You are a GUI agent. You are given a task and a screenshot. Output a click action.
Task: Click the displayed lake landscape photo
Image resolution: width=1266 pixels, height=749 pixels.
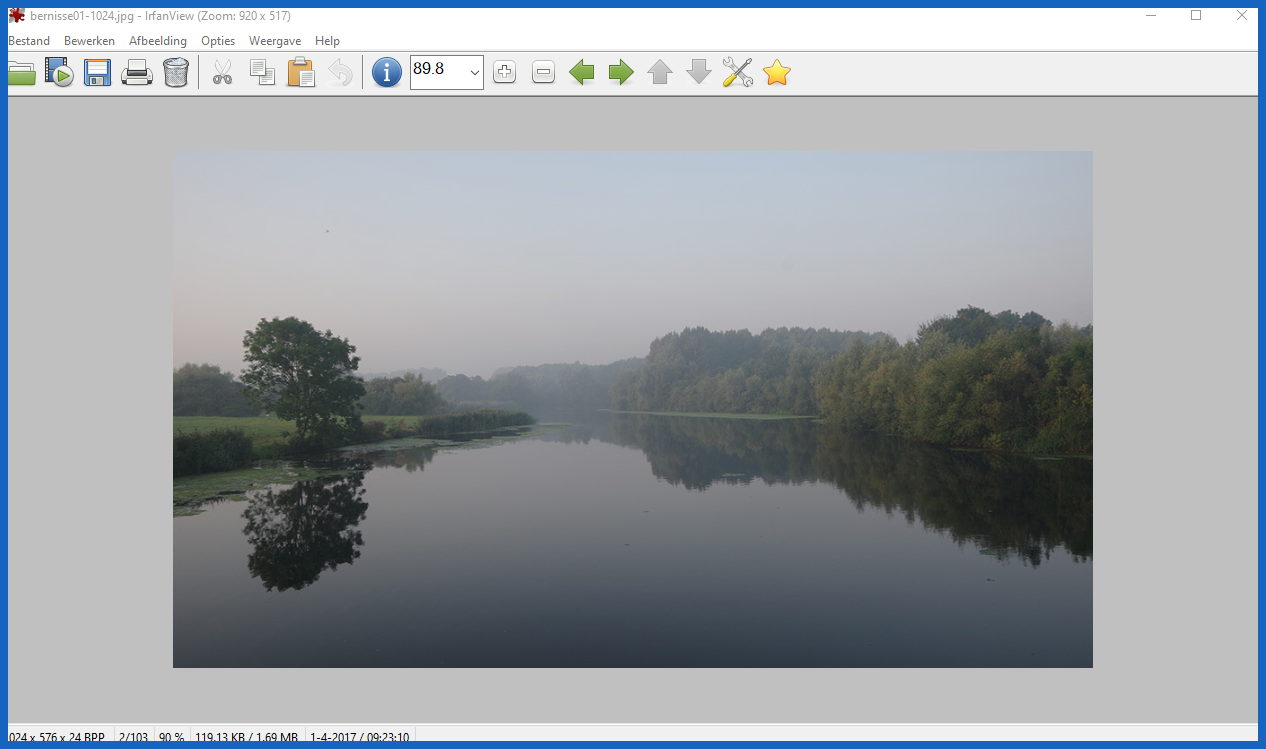[632, 409]
